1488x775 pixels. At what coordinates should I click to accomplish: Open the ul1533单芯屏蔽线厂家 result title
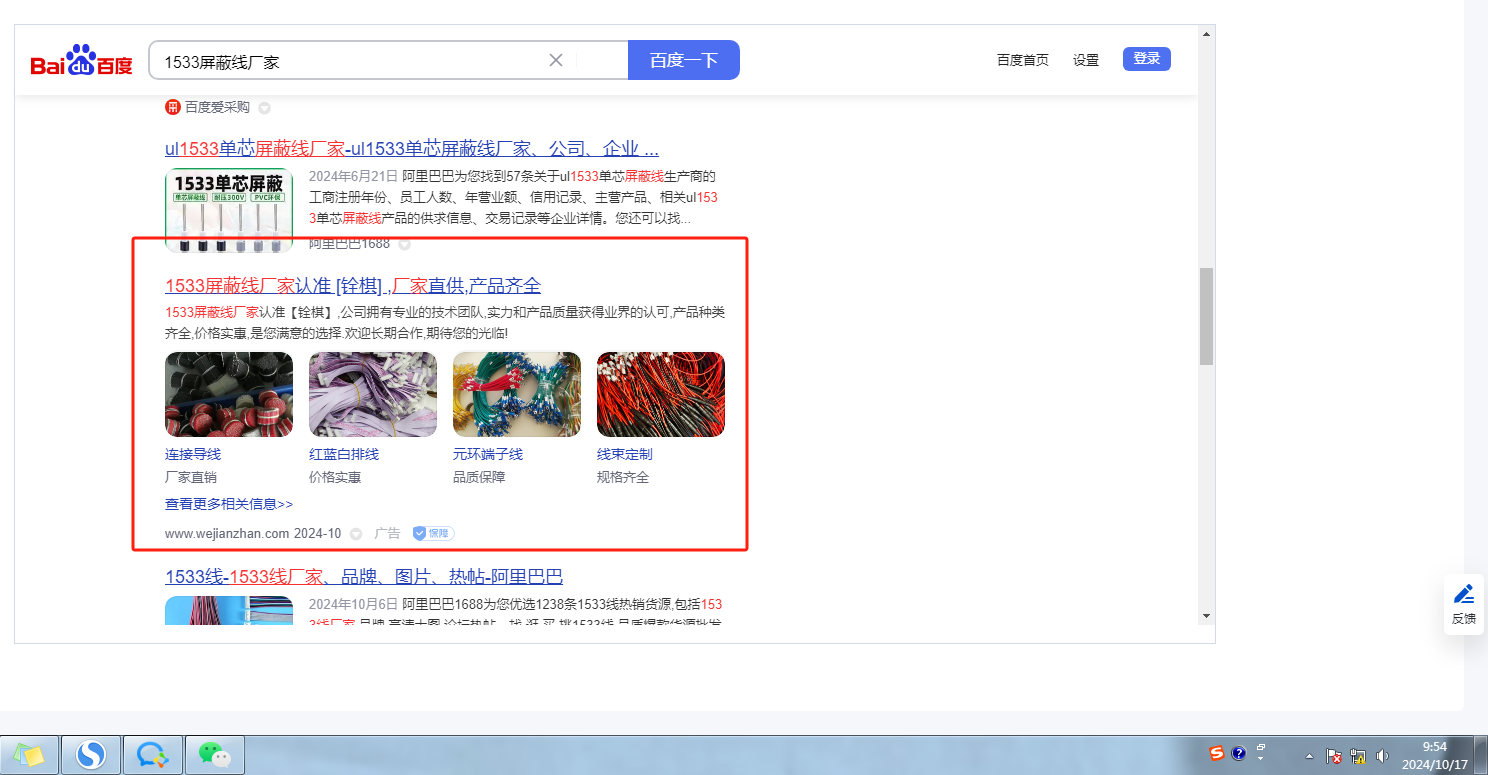[x=412, y=149]
